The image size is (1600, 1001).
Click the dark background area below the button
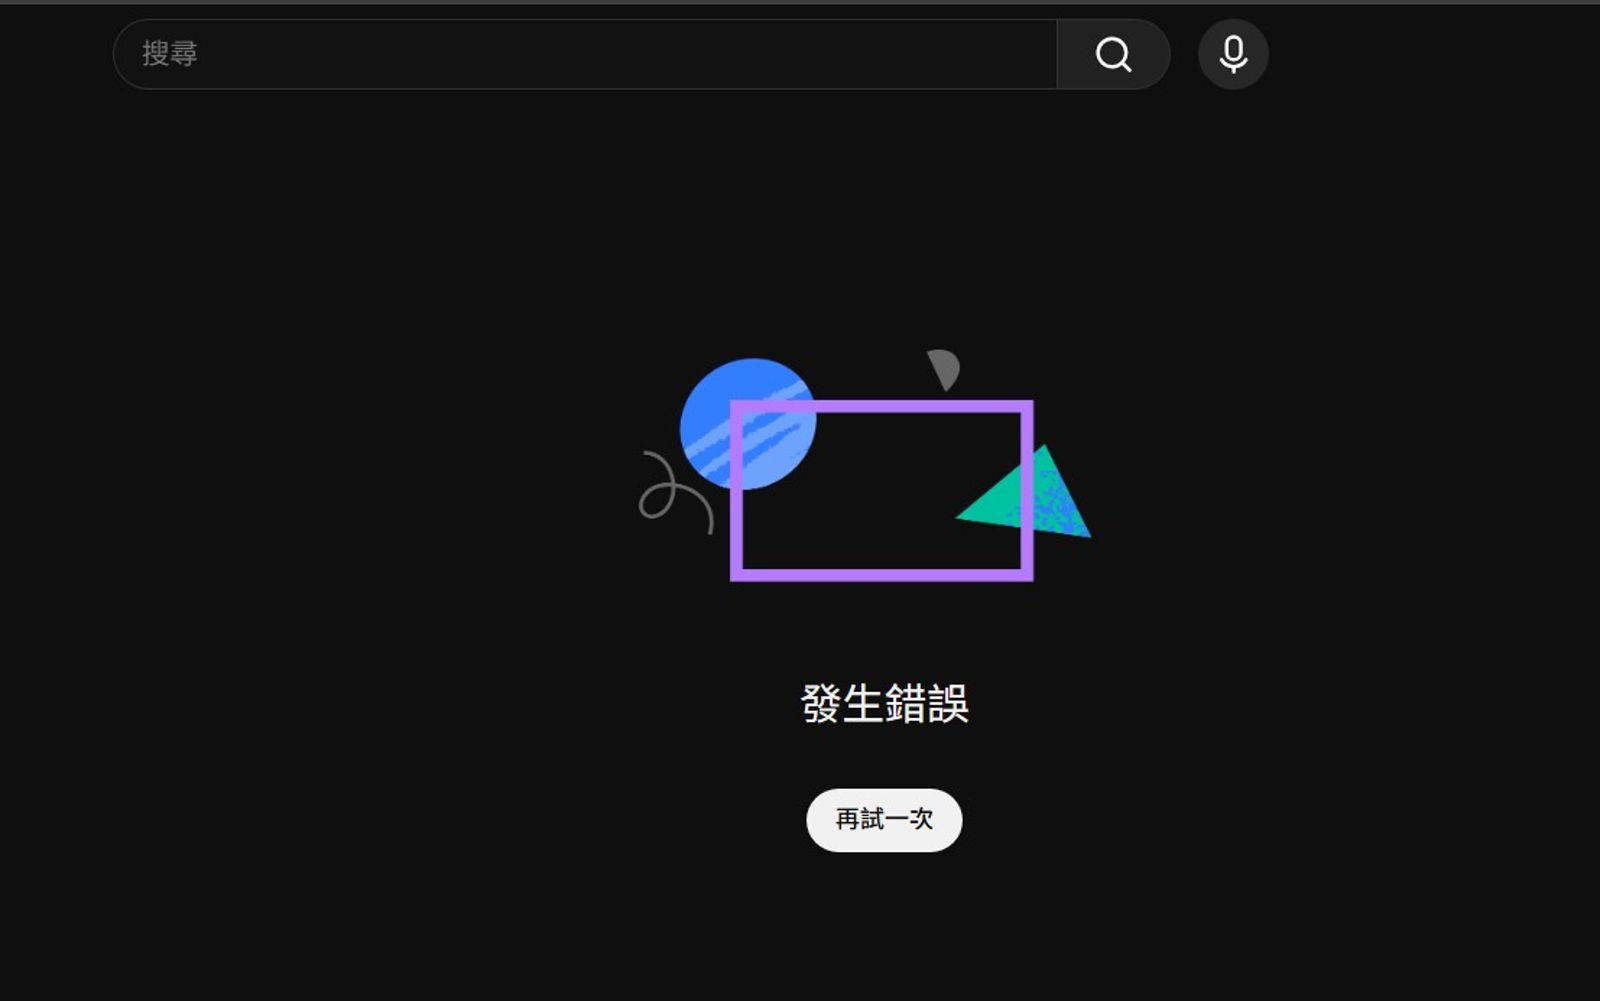pyautogui.click(x=883, y=930)
